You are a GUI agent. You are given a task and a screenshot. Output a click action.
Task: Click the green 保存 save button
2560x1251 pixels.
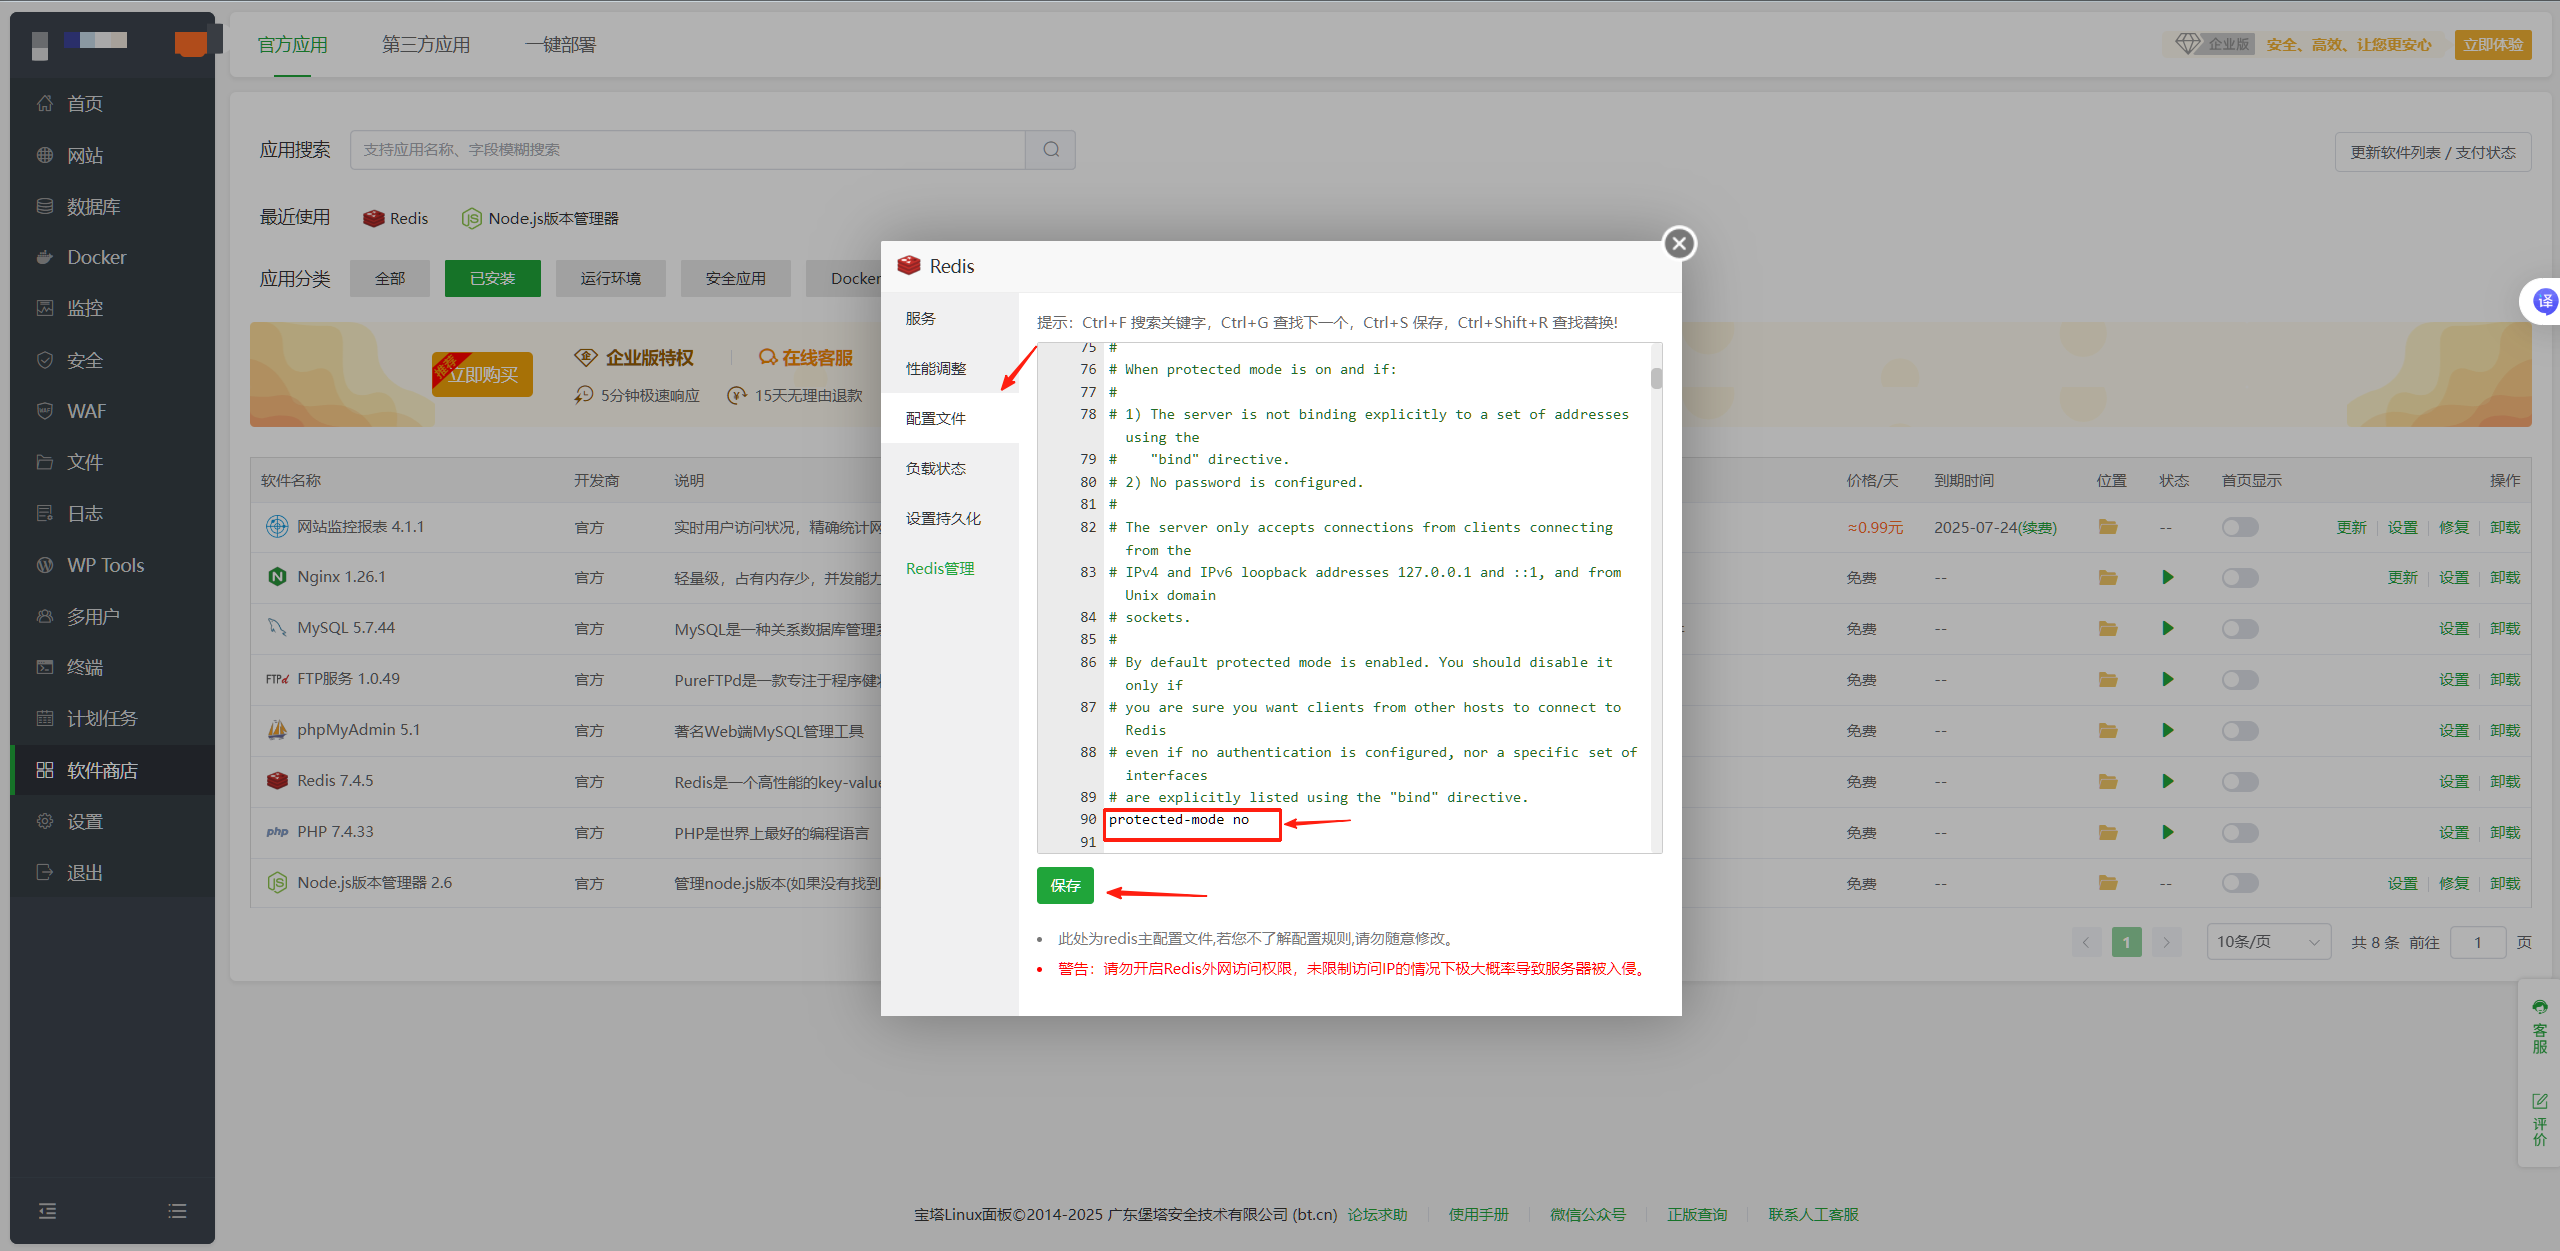(x=1065, y=885)
